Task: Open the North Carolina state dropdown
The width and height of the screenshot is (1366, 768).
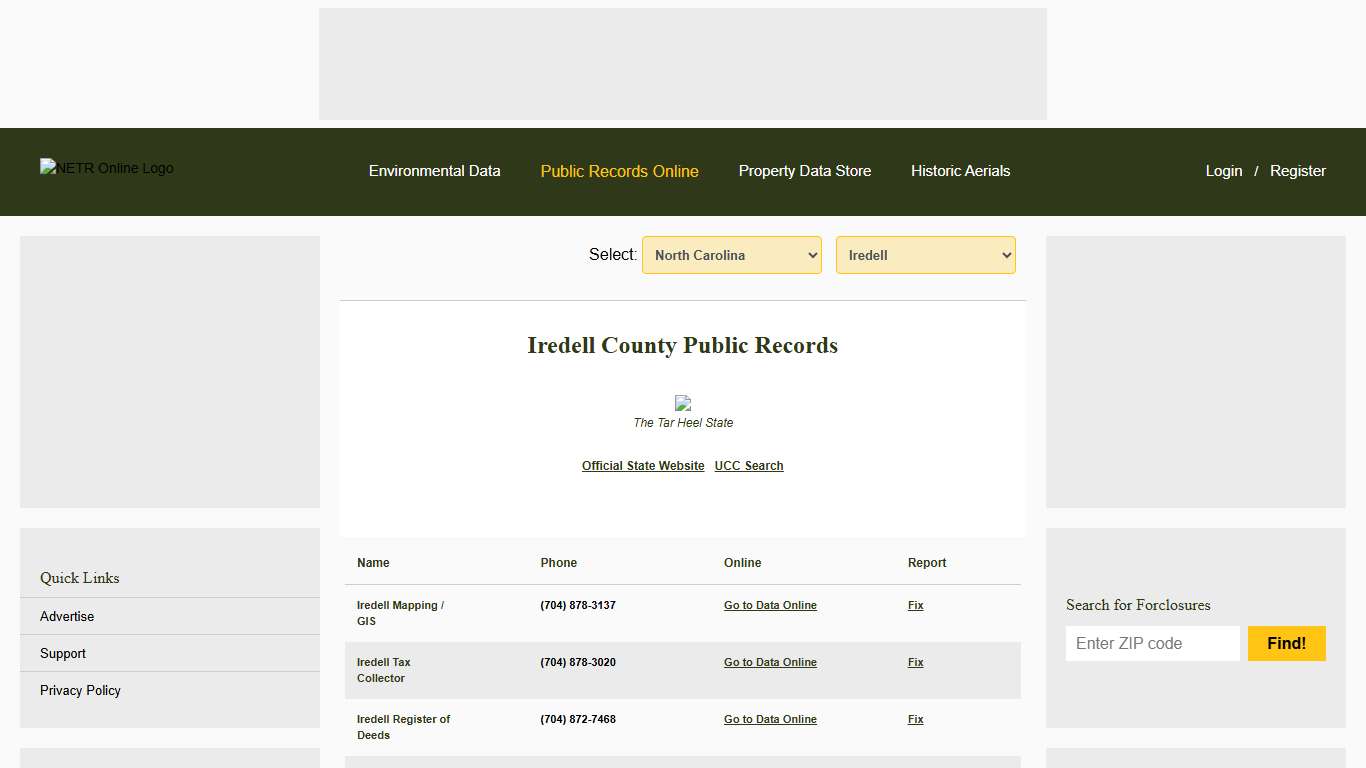Action: coord(731,255)
